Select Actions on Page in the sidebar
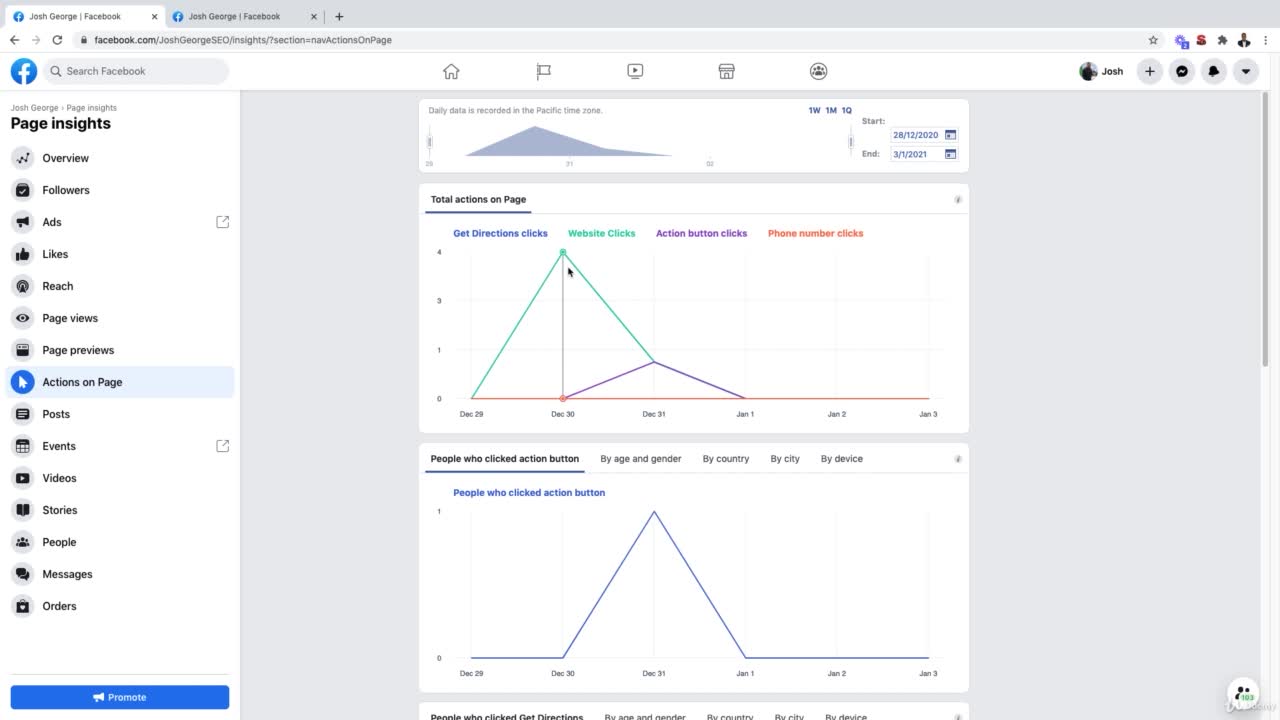Screen dimensions: 1280x720 [x=120, y=382]
